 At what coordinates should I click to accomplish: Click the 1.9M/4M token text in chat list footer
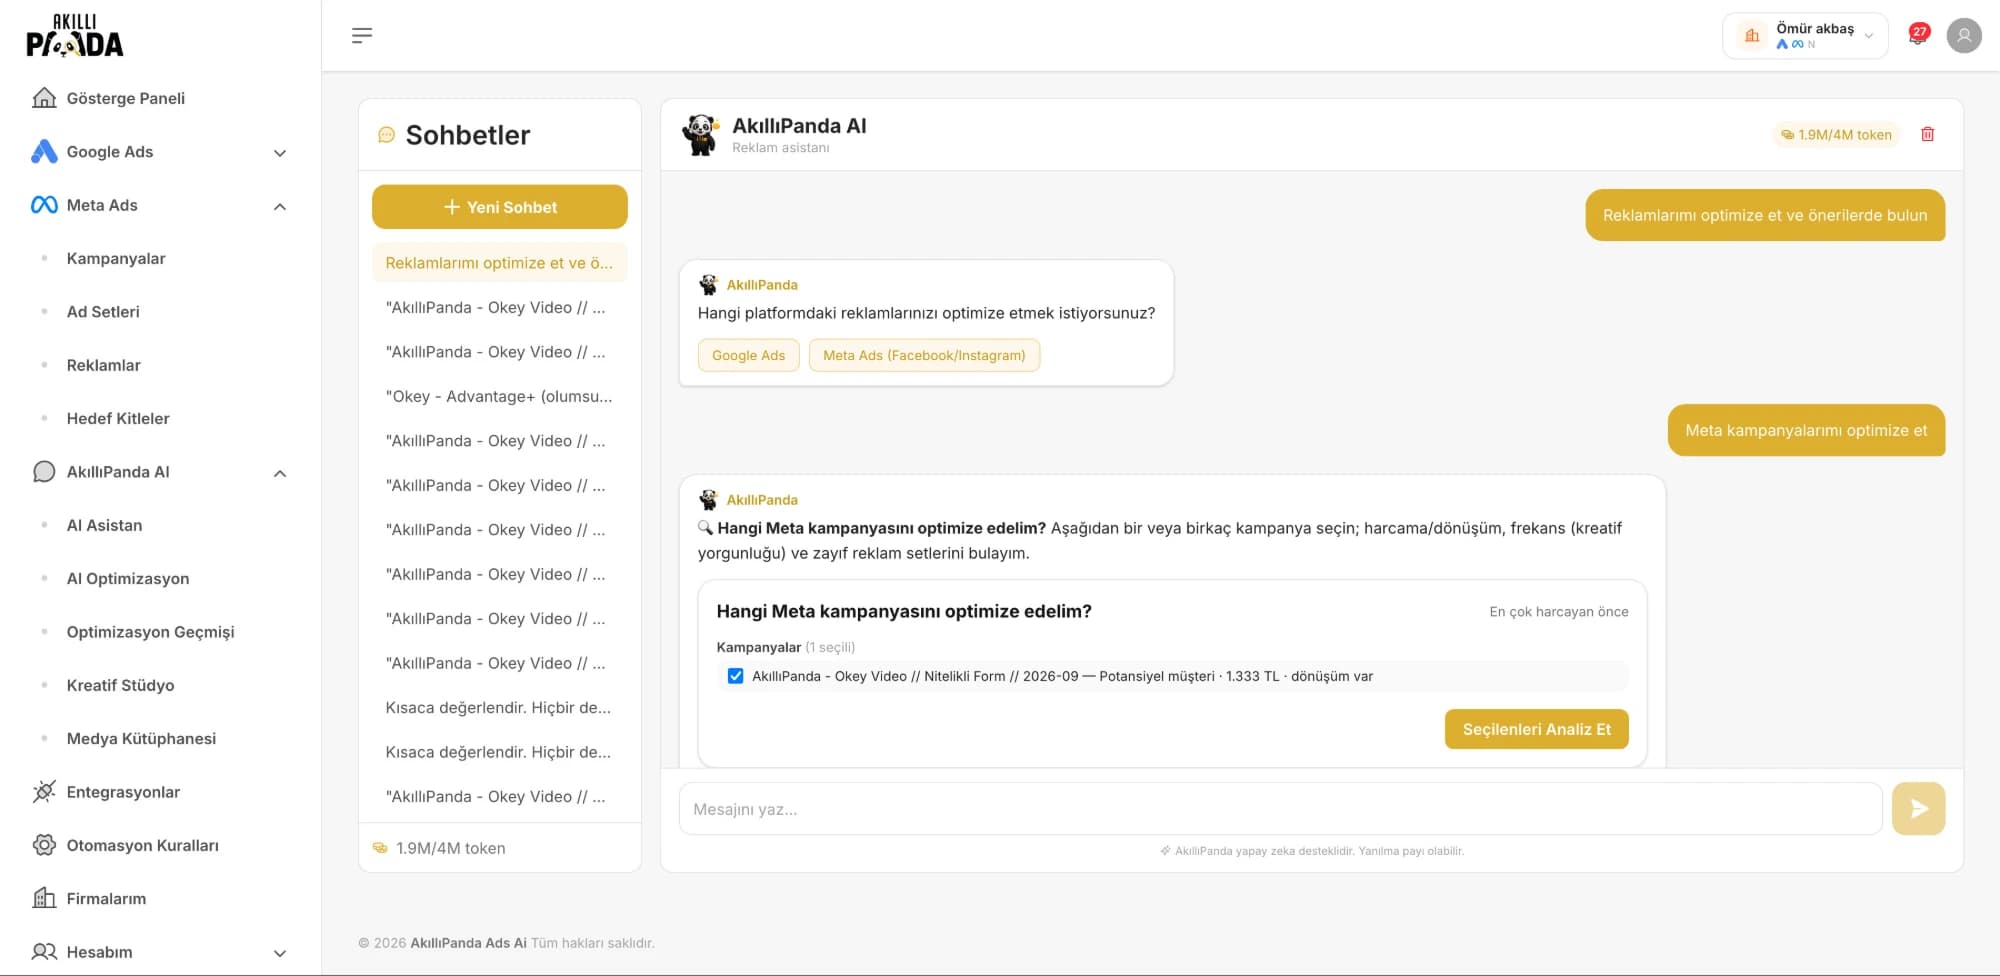click(x=450, y=848)
